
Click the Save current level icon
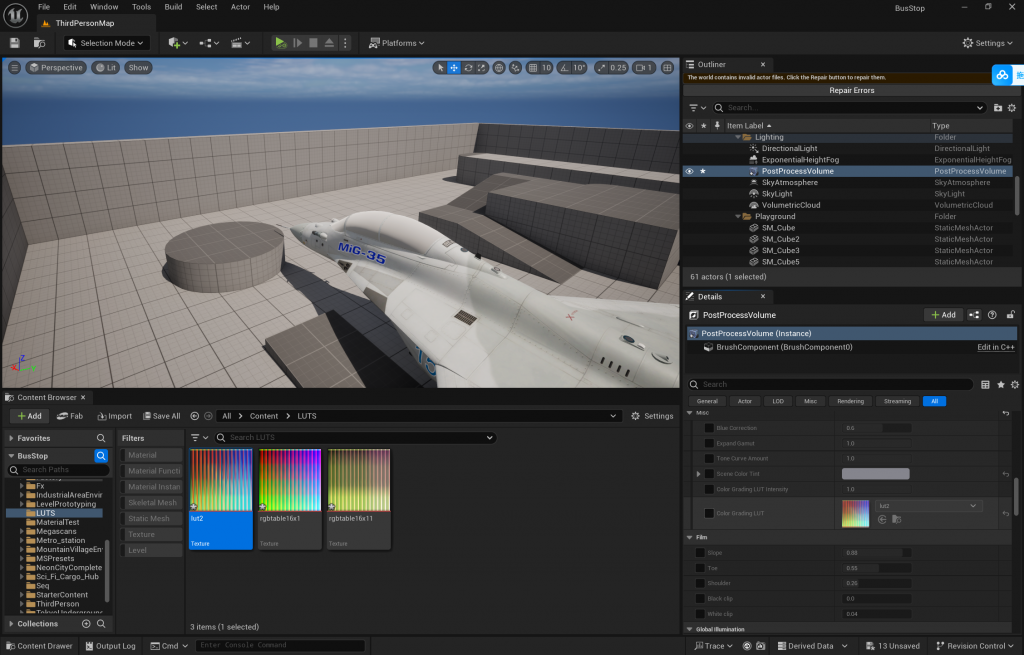pyautogui.click(x=15, y=43)
